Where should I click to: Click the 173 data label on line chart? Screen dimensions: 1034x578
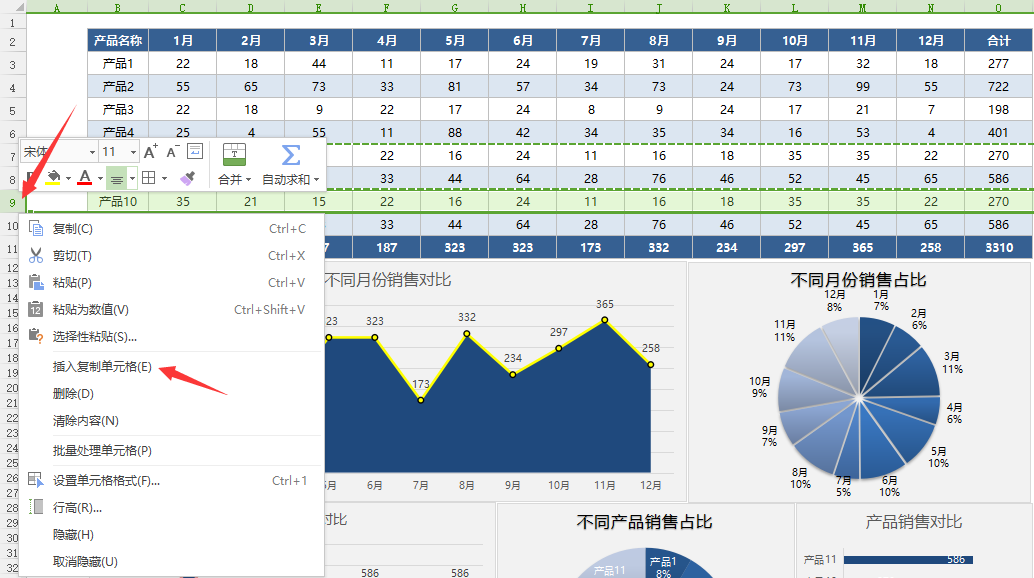pos(421,384)
